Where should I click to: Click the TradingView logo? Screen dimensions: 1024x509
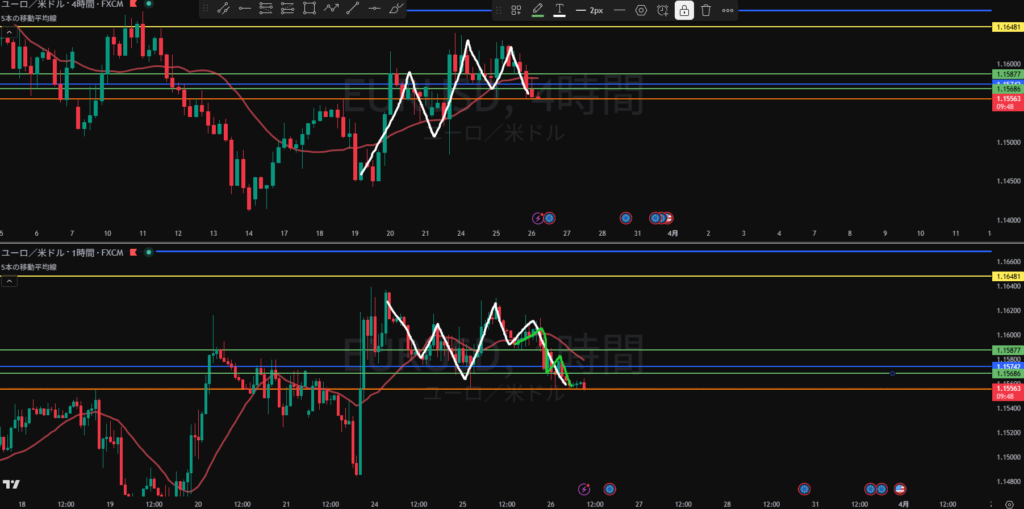11,485
